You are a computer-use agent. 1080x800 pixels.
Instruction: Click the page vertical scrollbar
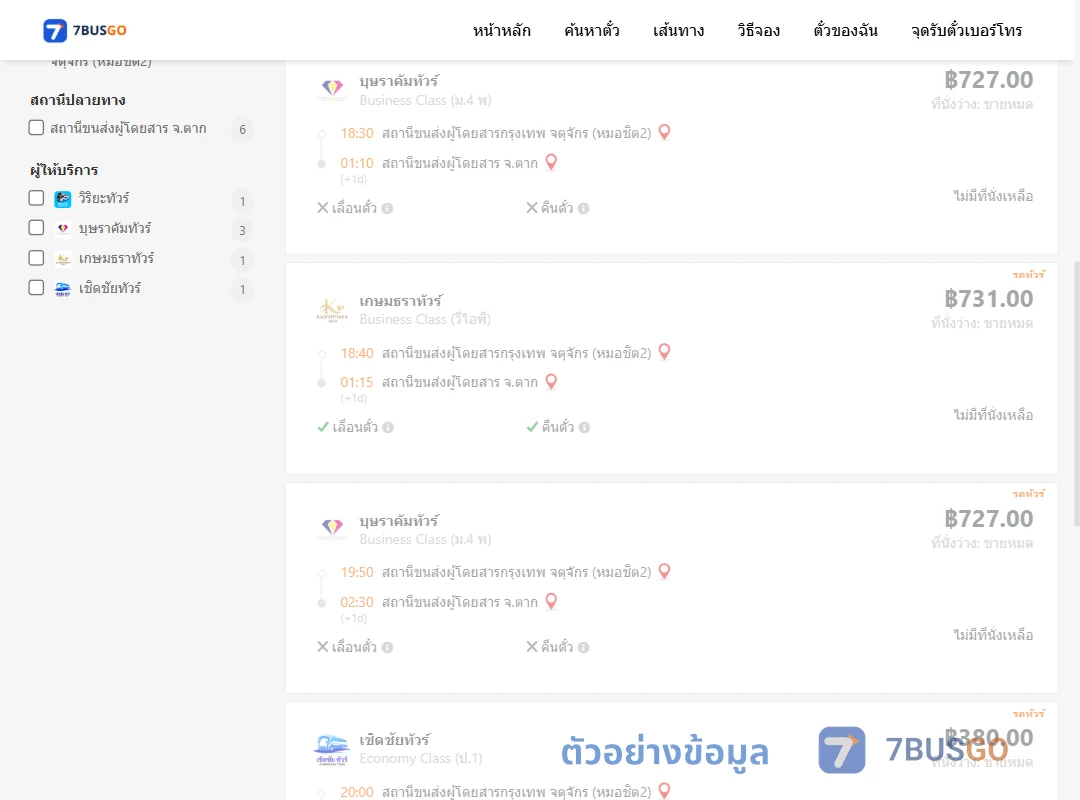point(1077,393)
